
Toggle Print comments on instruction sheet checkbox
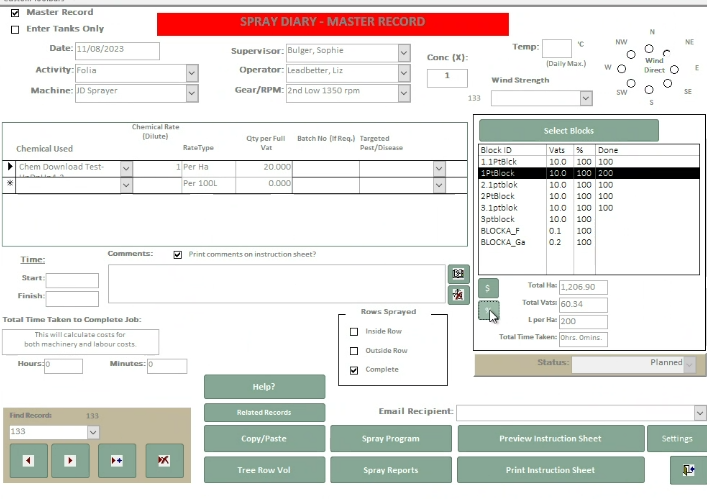click(178, 255)
